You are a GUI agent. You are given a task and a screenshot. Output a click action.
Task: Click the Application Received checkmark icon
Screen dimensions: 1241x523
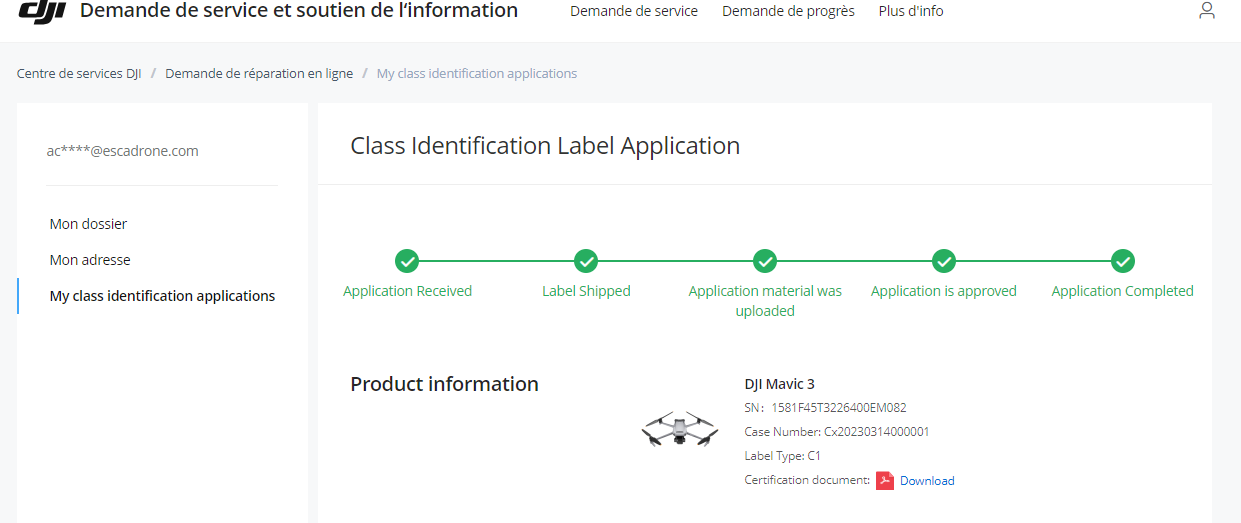pyautogui.click(x=407, y=261)
